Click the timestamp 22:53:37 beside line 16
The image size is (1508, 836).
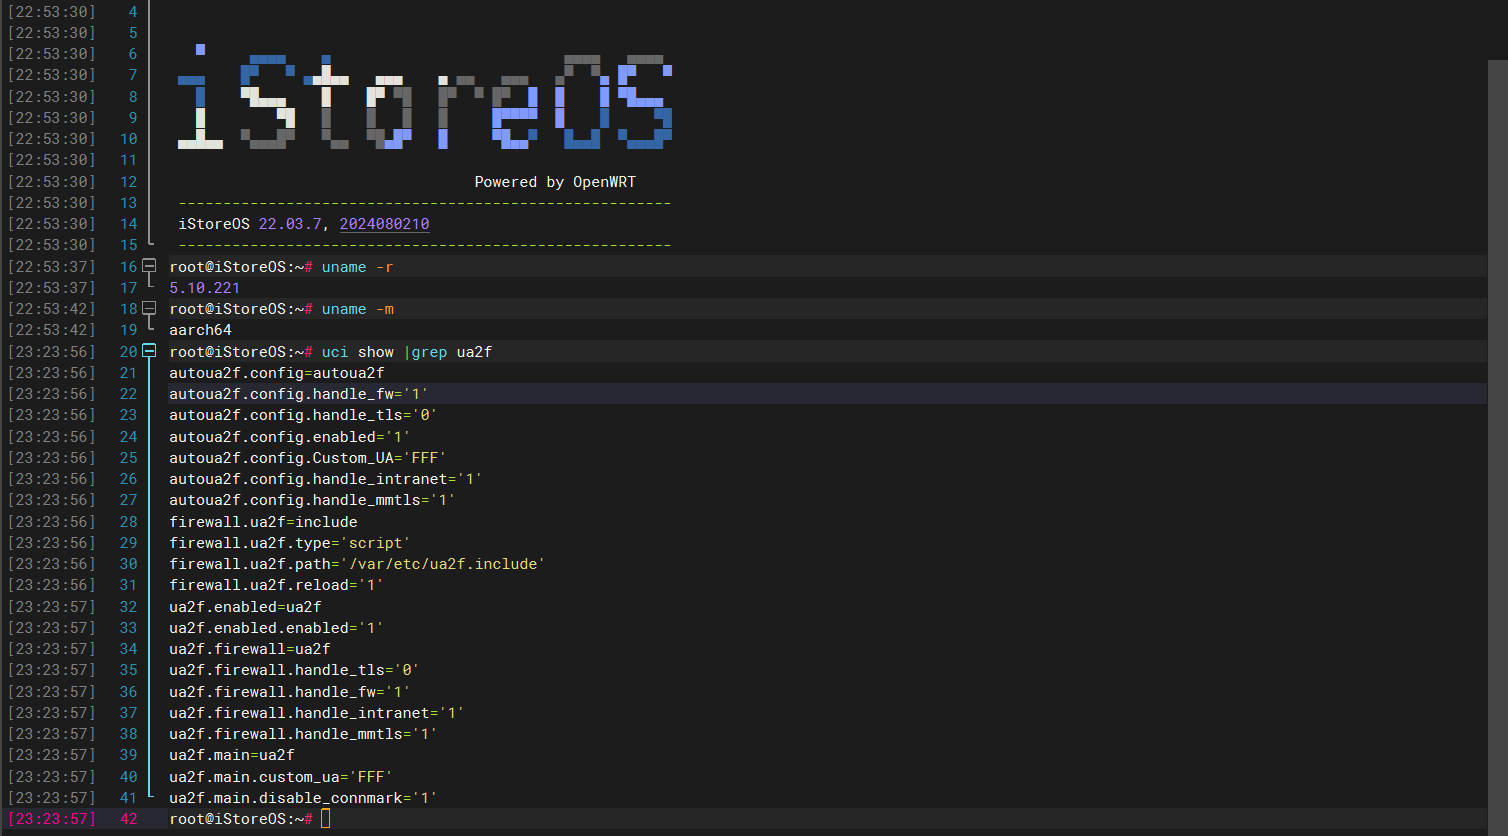tap(52, 267)
